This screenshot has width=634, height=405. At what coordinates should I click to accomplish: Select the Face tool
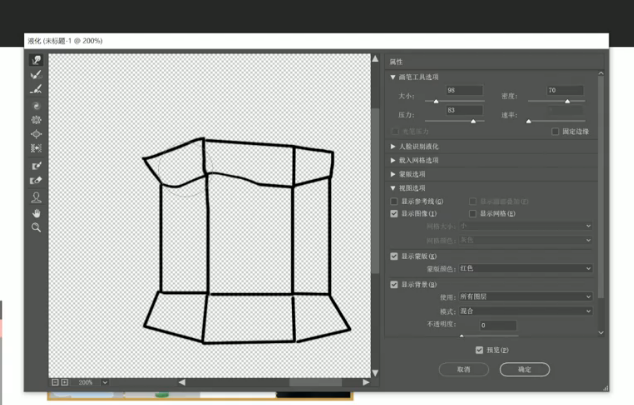tap(37, 197)
